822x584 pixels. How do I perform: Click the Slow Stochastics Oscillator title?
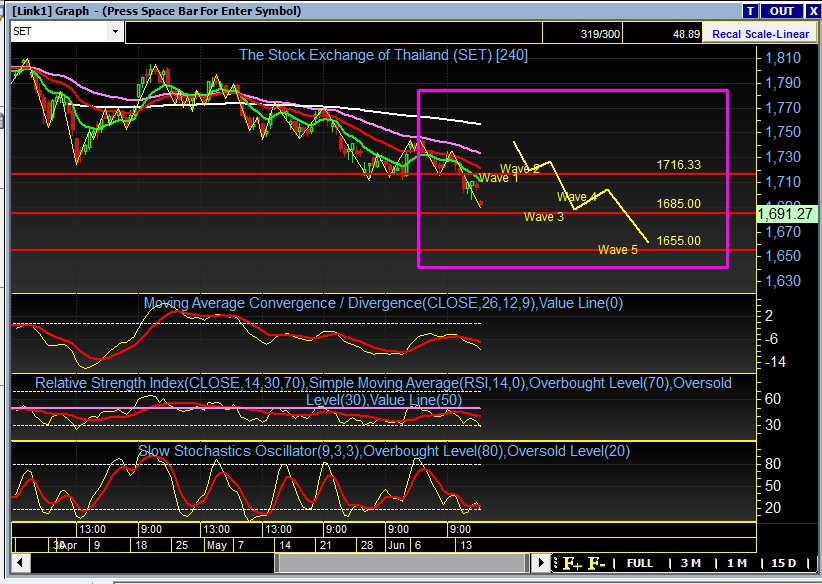384,451
